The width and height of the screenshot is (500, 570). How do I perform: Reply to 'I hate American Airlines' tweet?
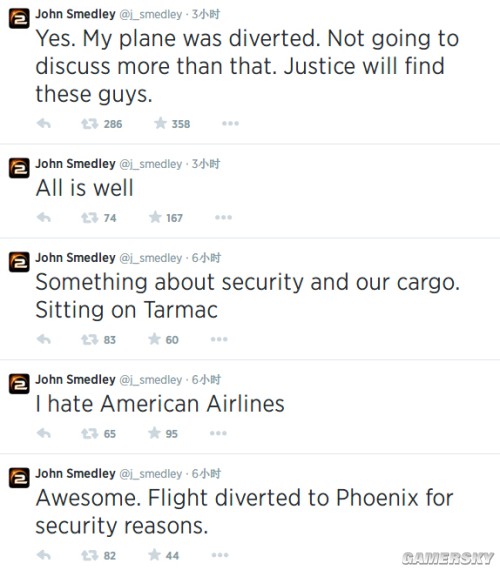(44, 433)
